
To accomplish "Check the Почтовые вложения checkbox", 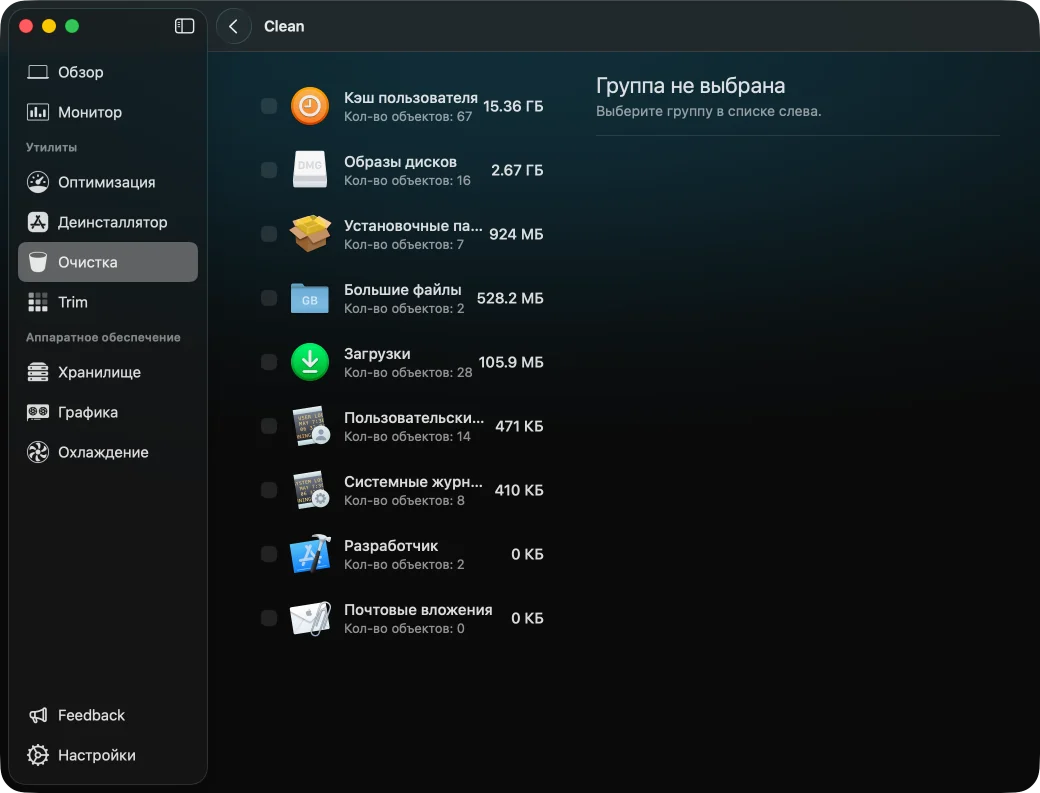I will tap(269, 618).
